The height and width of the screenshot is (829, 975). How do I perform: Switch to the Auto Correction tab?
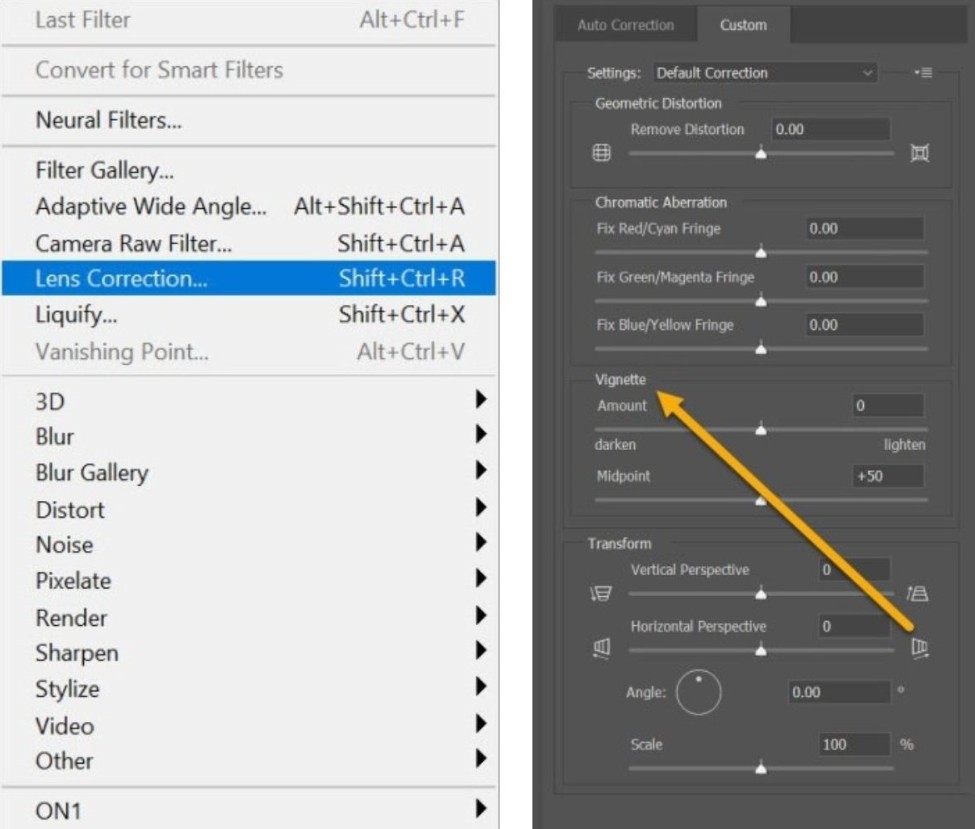[625, 25]
